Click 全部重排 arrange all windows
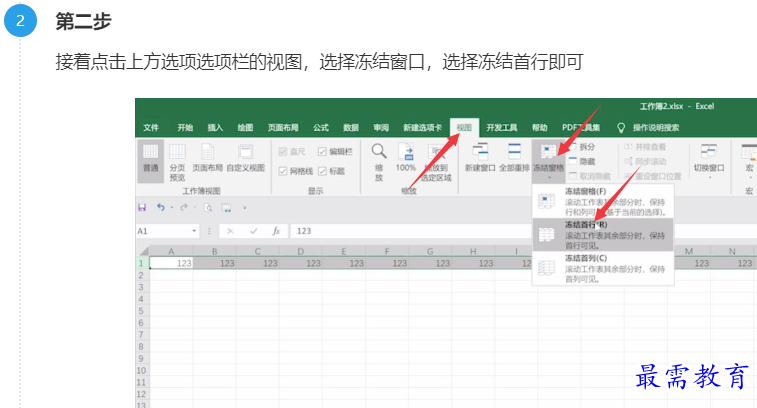This screenshot has width=757, height=408. (x=514, y=158)
